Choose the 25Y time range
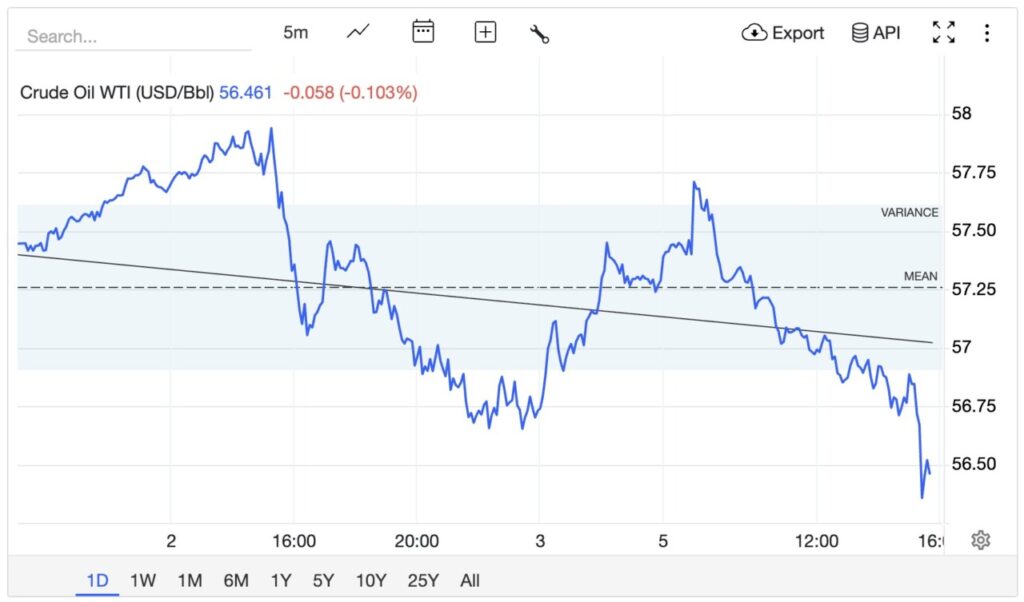The width and height of the screenshot is (1024, 602). tap(423, 580)
